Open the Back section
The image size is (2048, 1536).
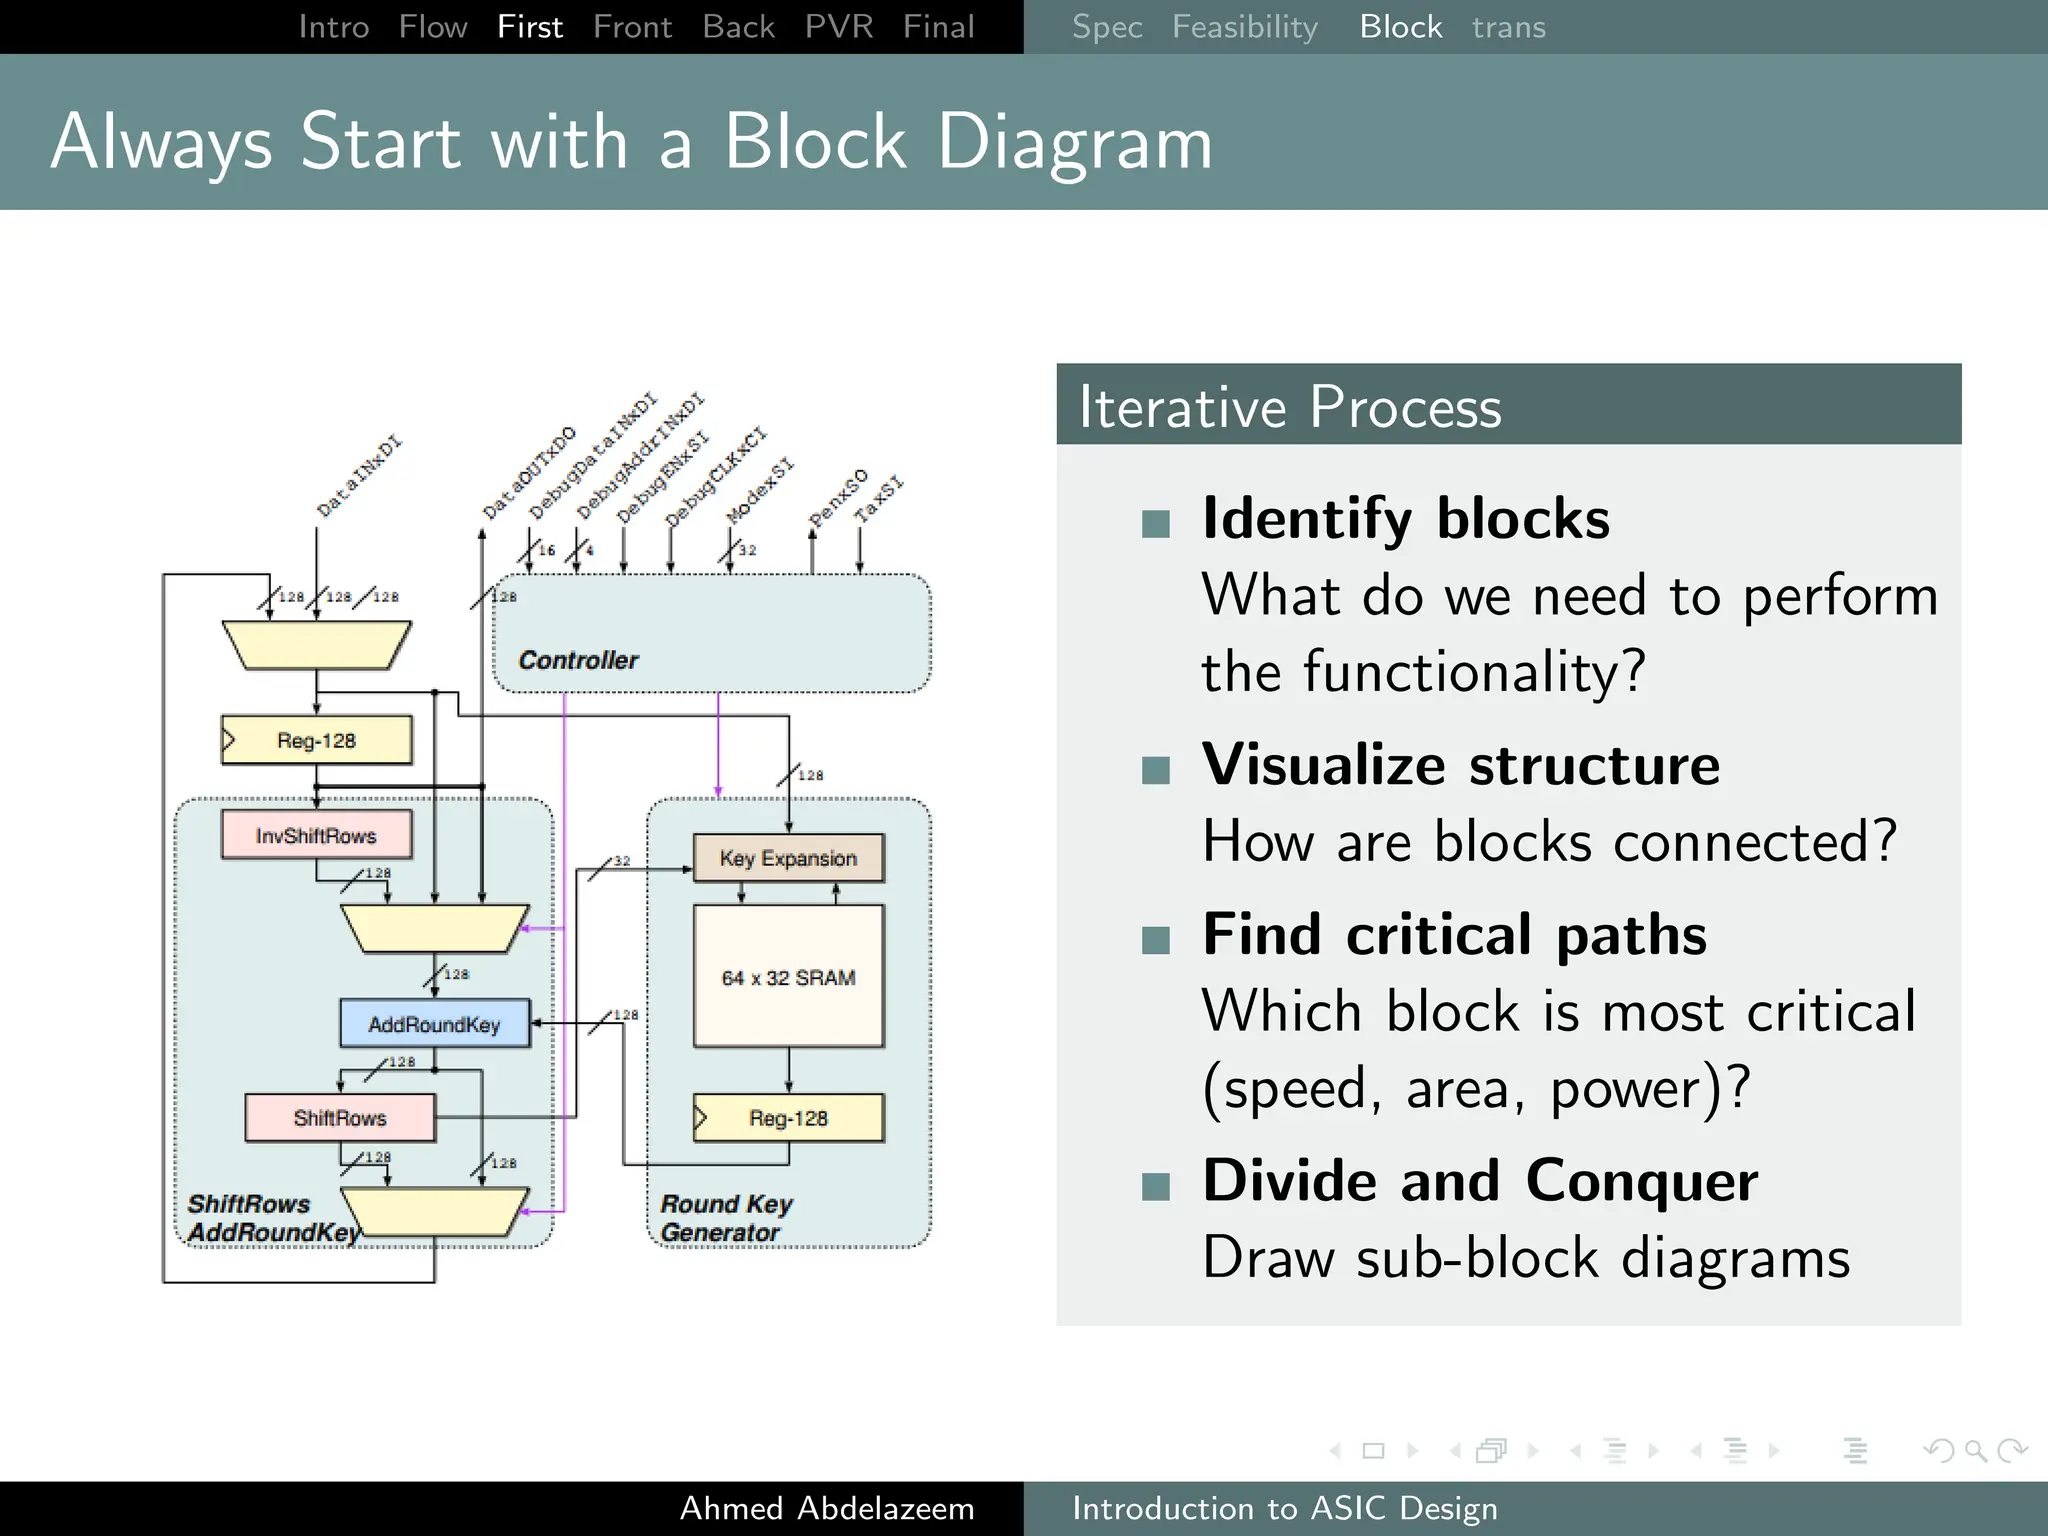738,27
